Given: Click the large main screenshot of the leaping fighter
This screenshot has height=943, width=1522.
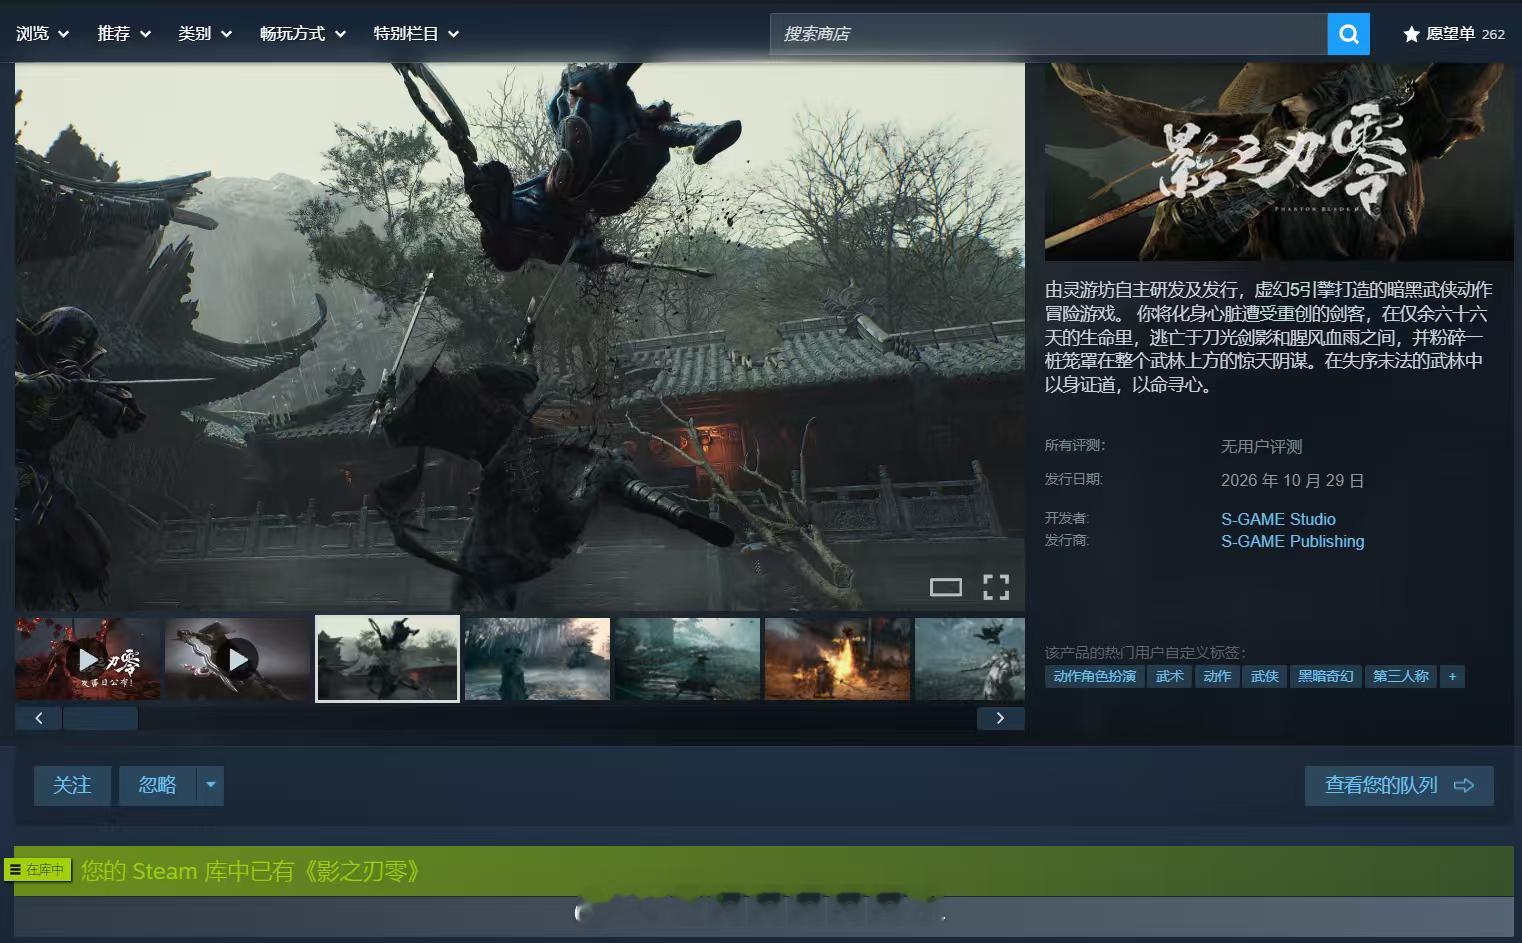Looking at the screenshot, I should click(x=520, y=337).
